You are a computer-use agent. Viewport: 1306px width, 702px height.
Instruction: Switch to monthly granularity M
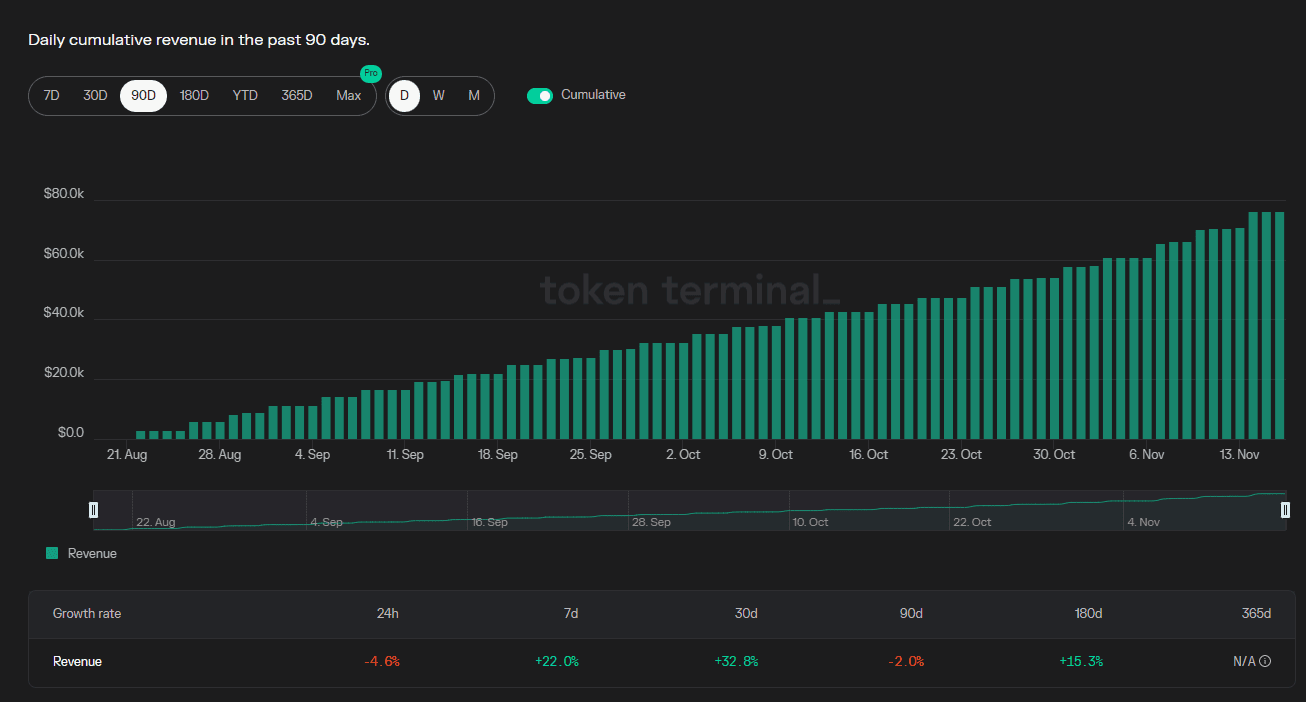point(473,96)
